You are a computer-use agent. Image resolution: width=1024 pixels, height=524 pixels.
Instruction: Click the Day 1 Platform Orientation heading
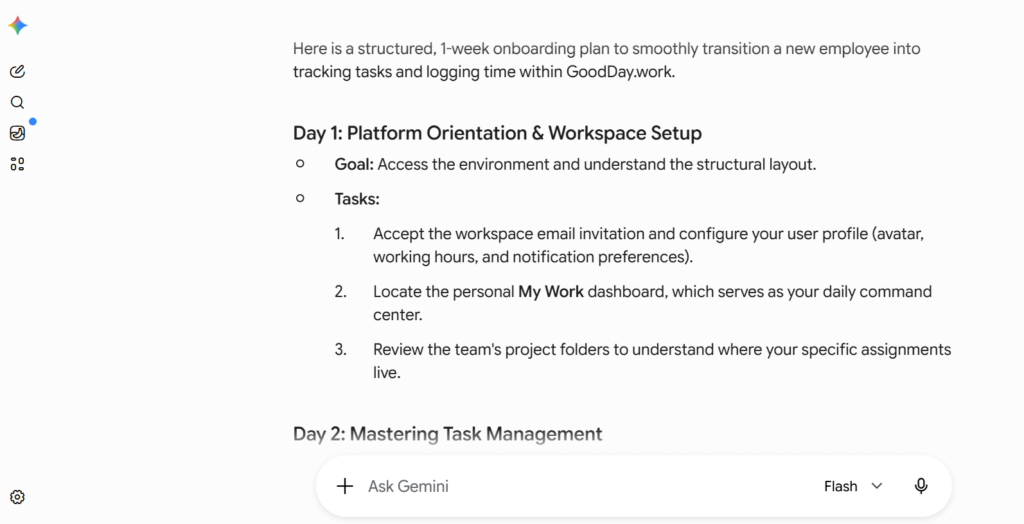coord(497,133)
